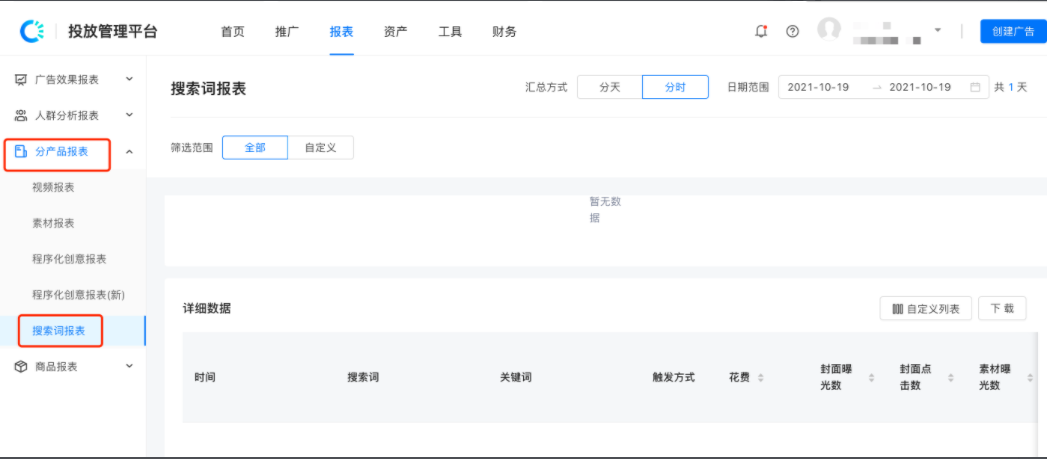This screenshot has width=1047, height=459.
Task: Open 搜索词报表 in sidebar
Action: 59,331
